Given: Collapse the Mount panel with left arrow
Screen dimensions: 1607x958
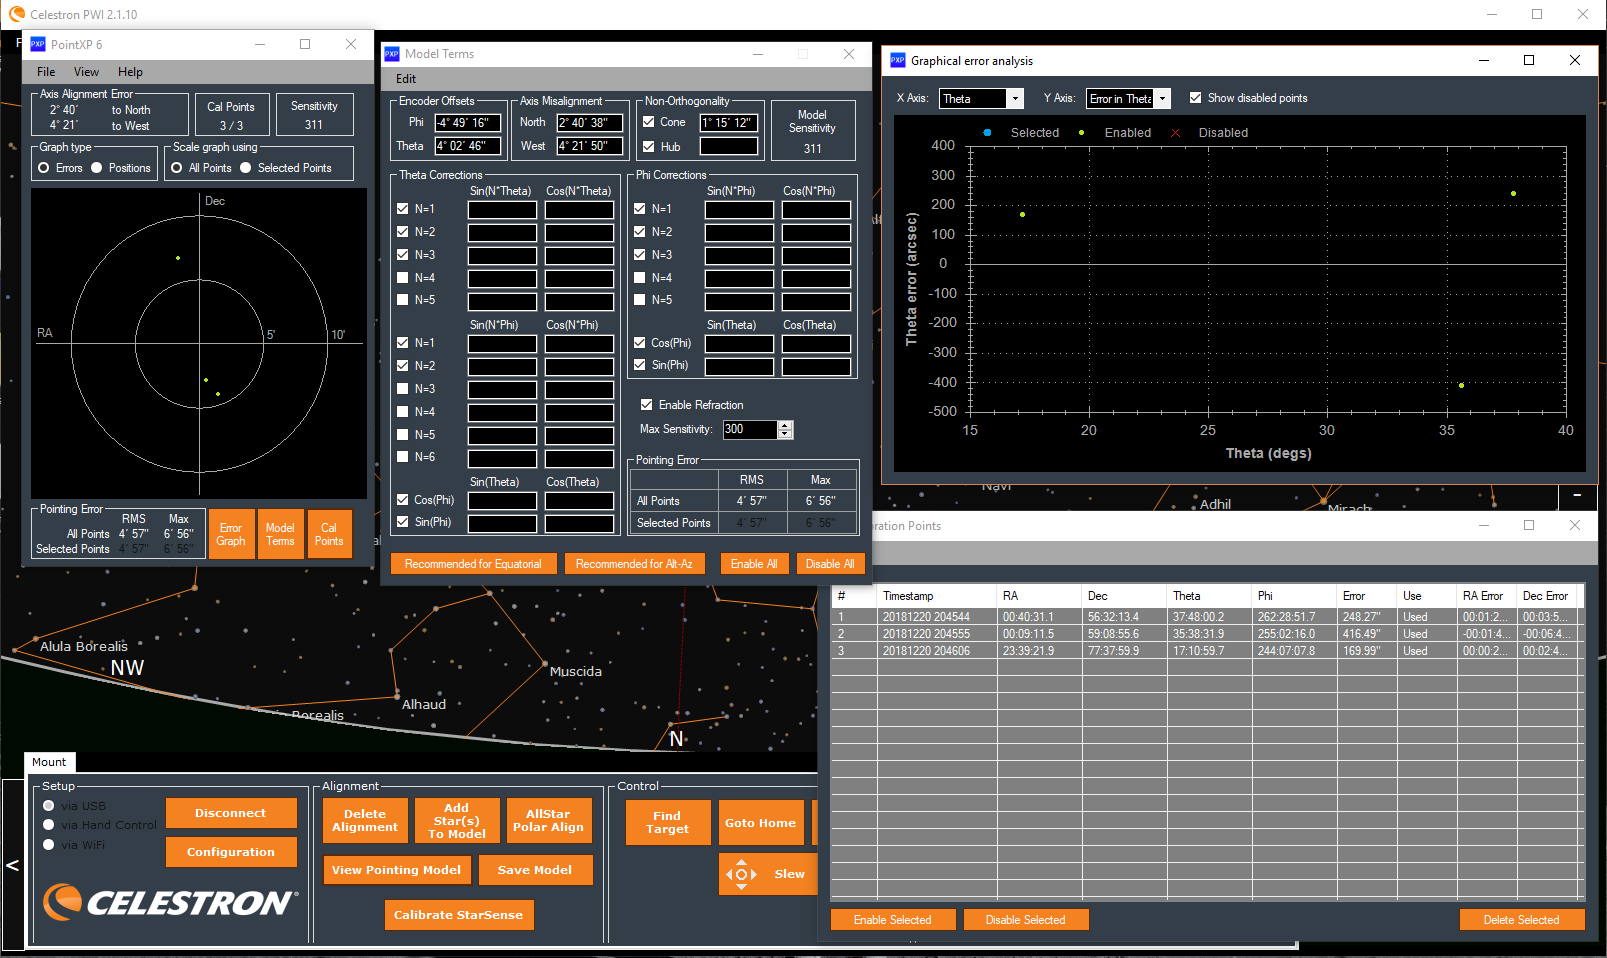Looking at the screenshot, I should coord(13,865).
